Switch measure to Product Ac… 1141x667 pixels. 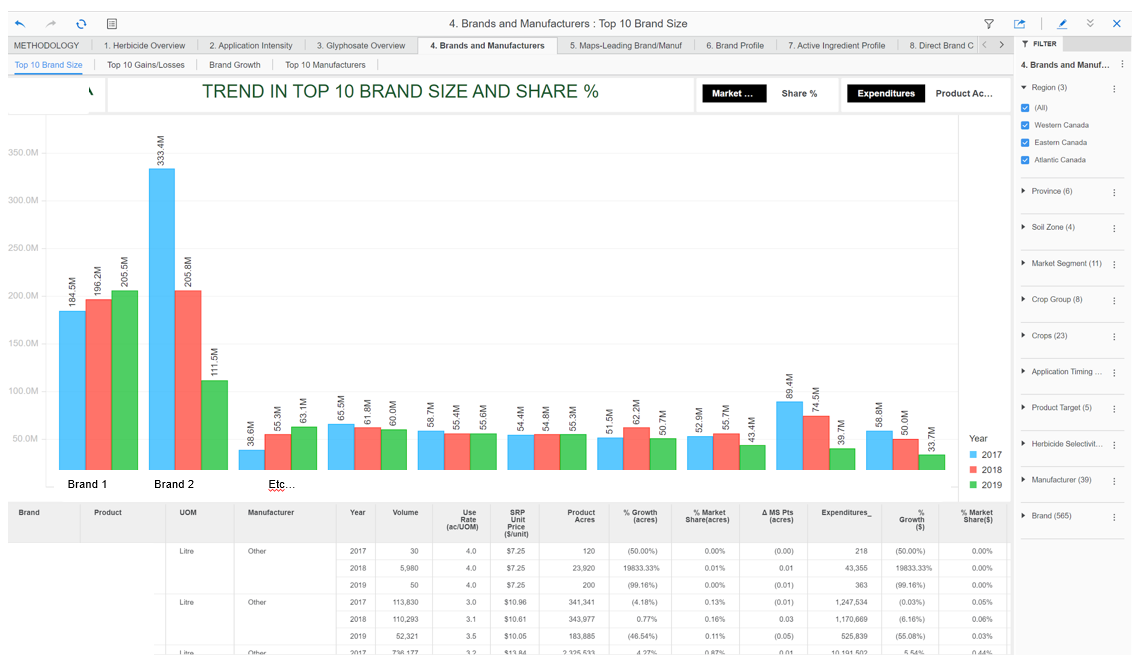(x=963, y=93)
